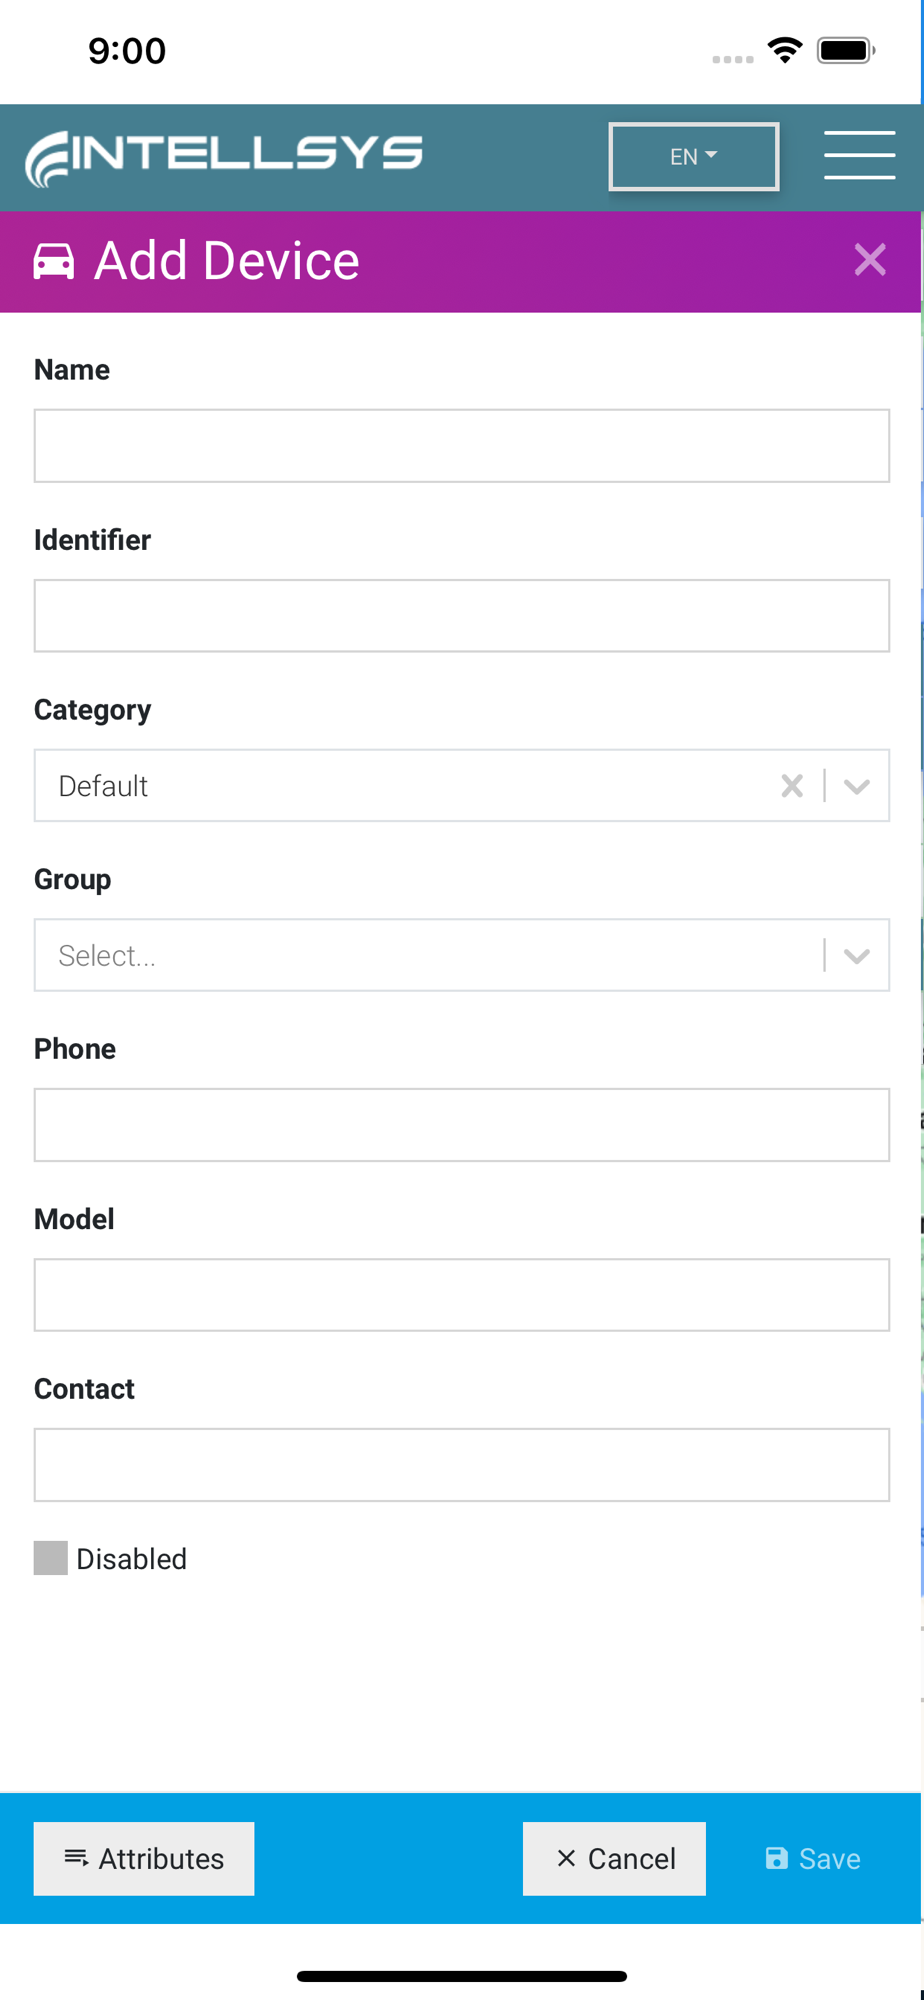Viewport: 924px width, 2000px height.
Task: Focus the Name input field
Action: (462, 446)
